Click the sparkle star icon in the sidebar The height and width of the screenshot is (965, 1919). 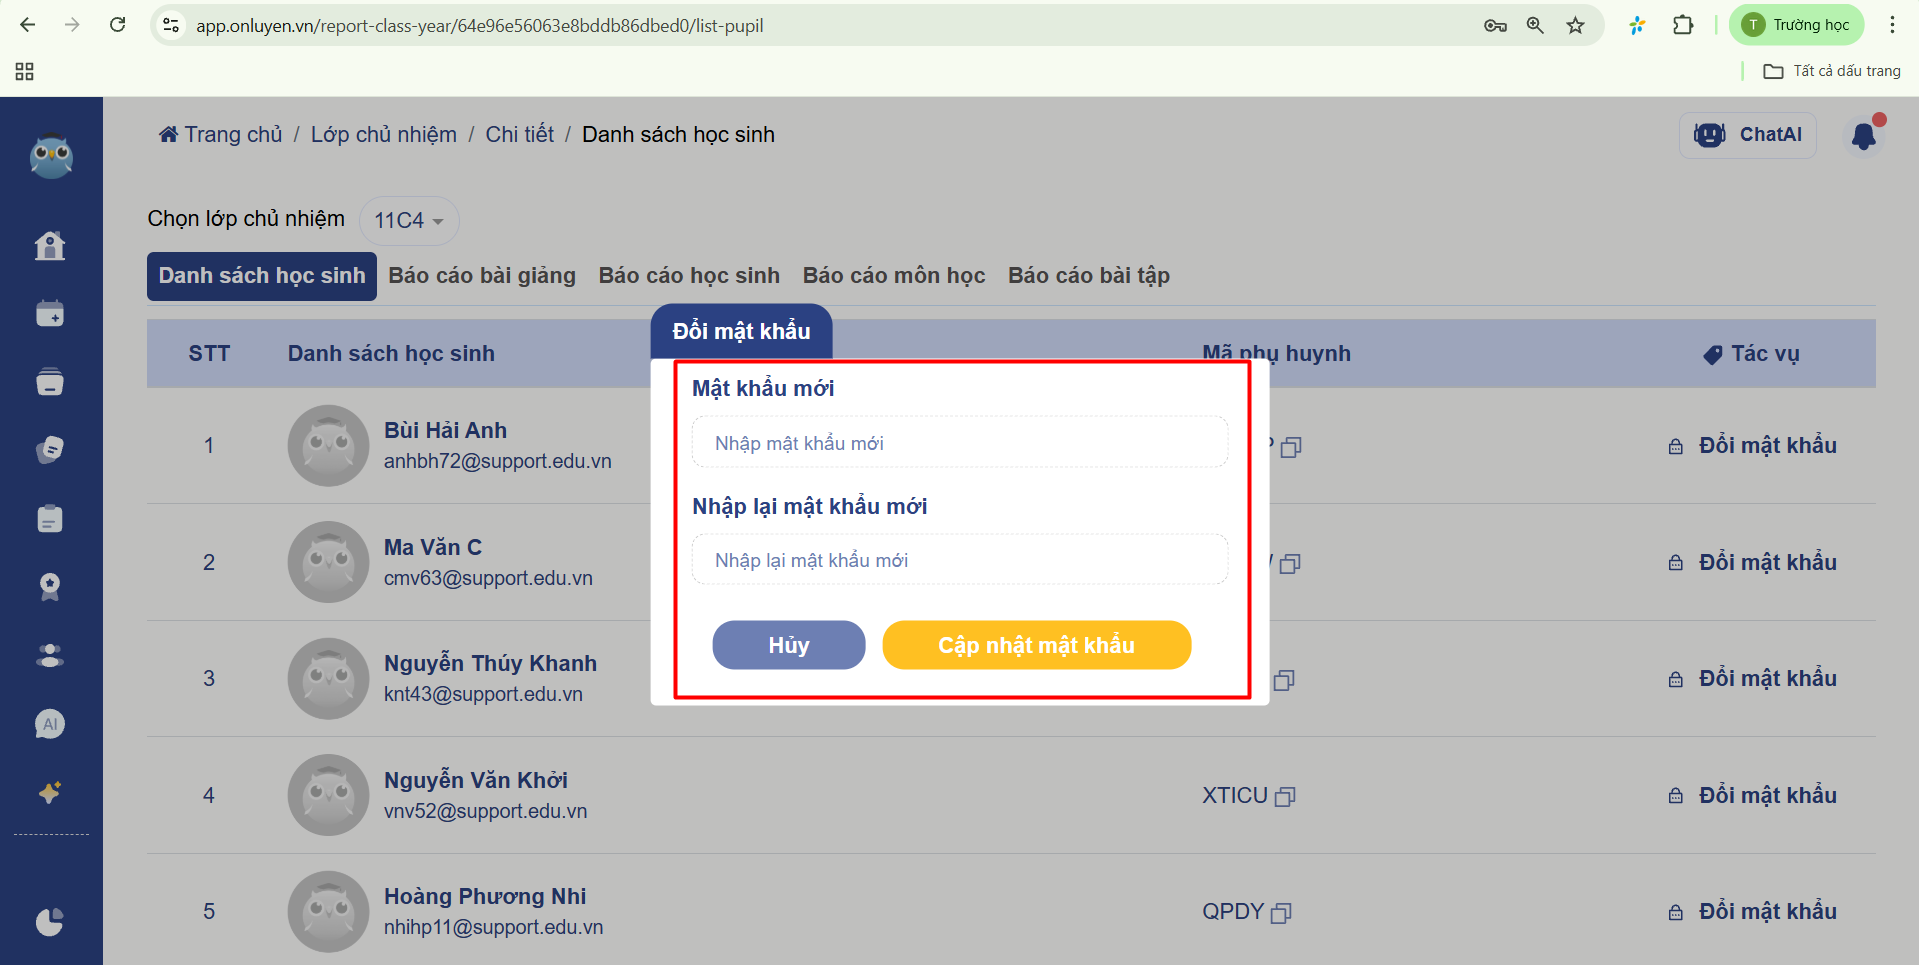(x=50, y=792)
